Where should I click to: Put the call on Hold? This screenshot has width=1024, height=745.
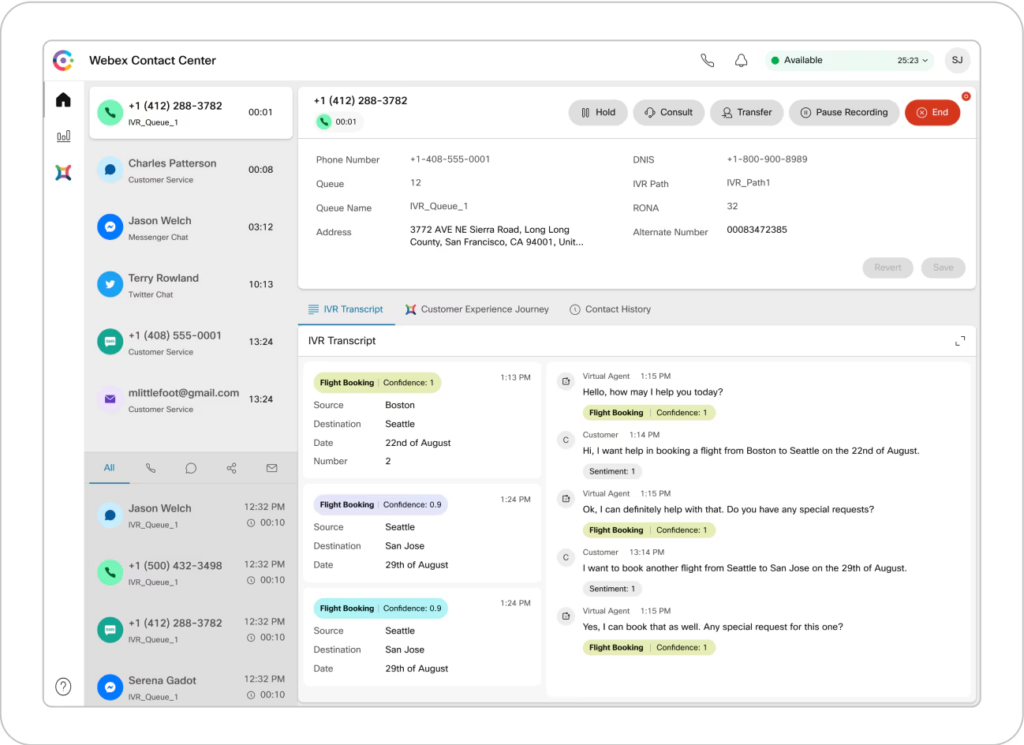coord(597,113)
